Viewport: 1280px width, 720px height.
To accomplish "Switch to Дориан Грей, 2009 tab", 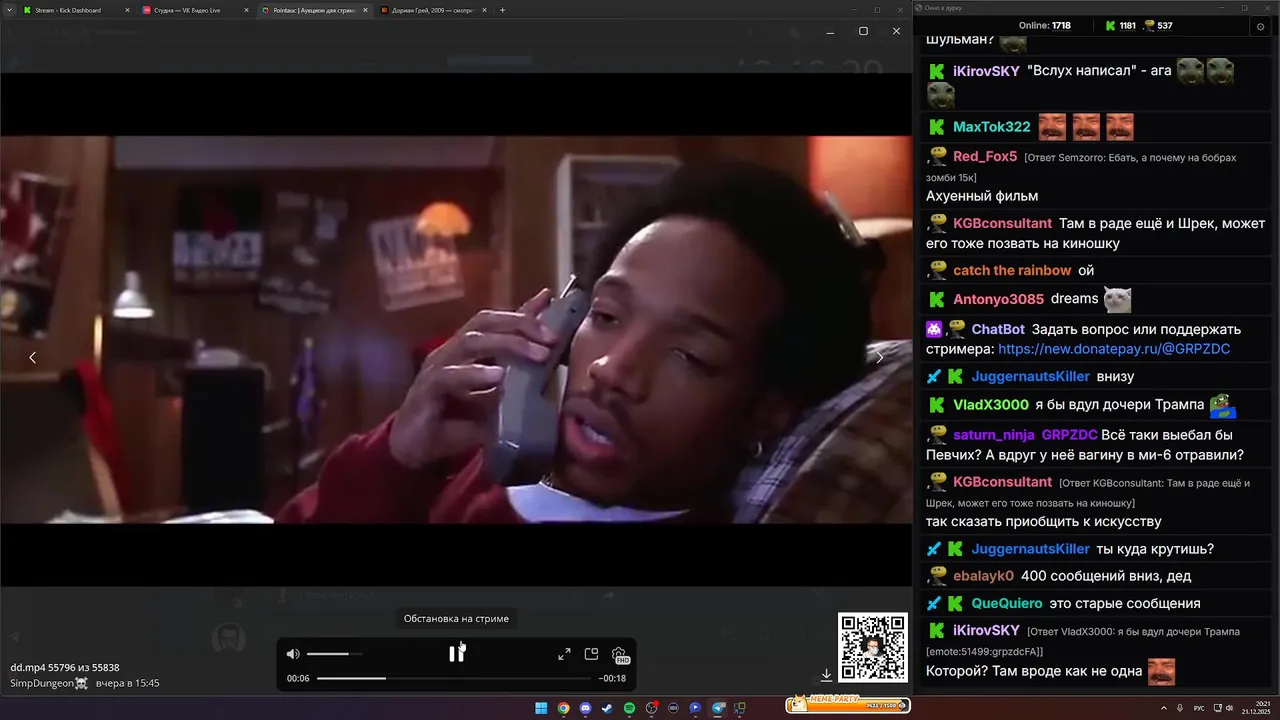I will 432,10.
